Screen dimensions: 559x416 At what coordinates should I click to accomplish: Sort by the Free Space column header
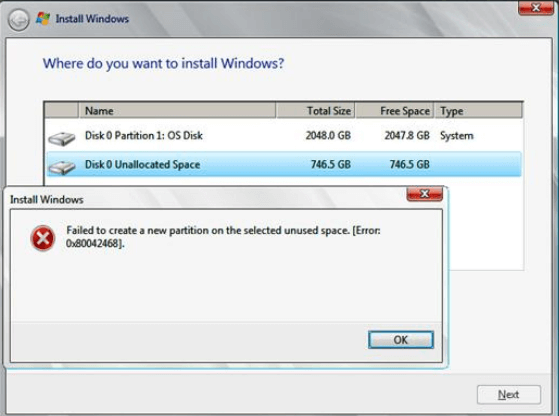tap(395, 111)
